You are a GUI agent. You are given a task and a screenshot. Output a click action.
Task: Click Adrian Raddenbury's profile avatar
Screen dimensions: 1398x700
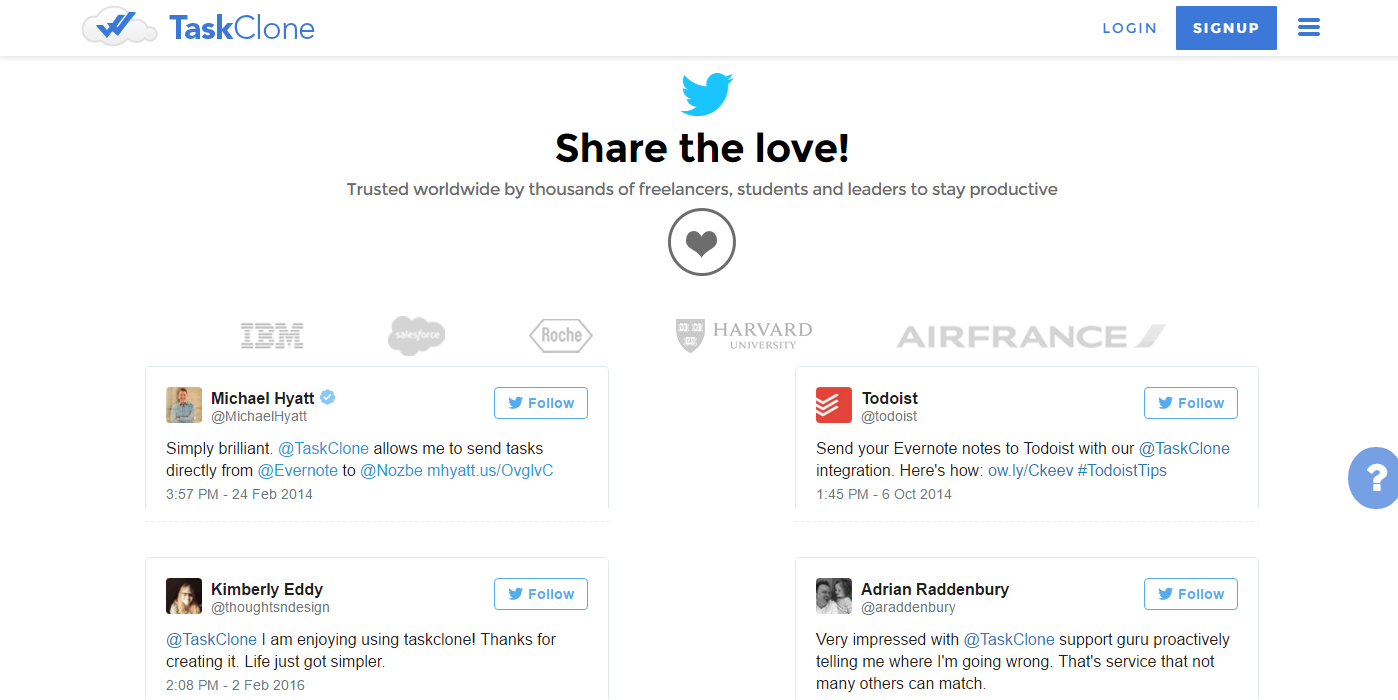click(834, 596)
